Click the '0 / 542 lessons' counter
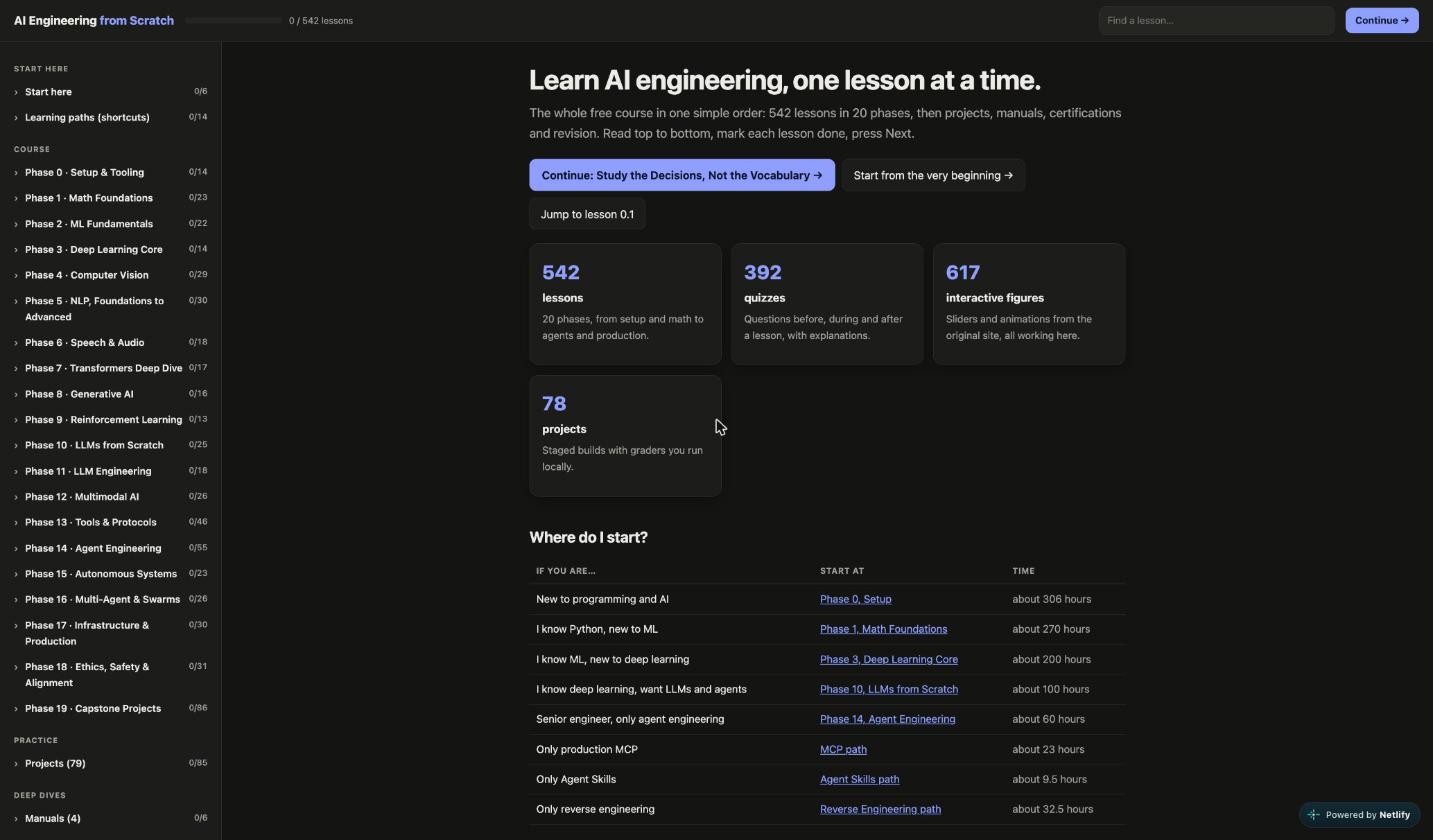The image size is (1433, 840). pos(321,20)
